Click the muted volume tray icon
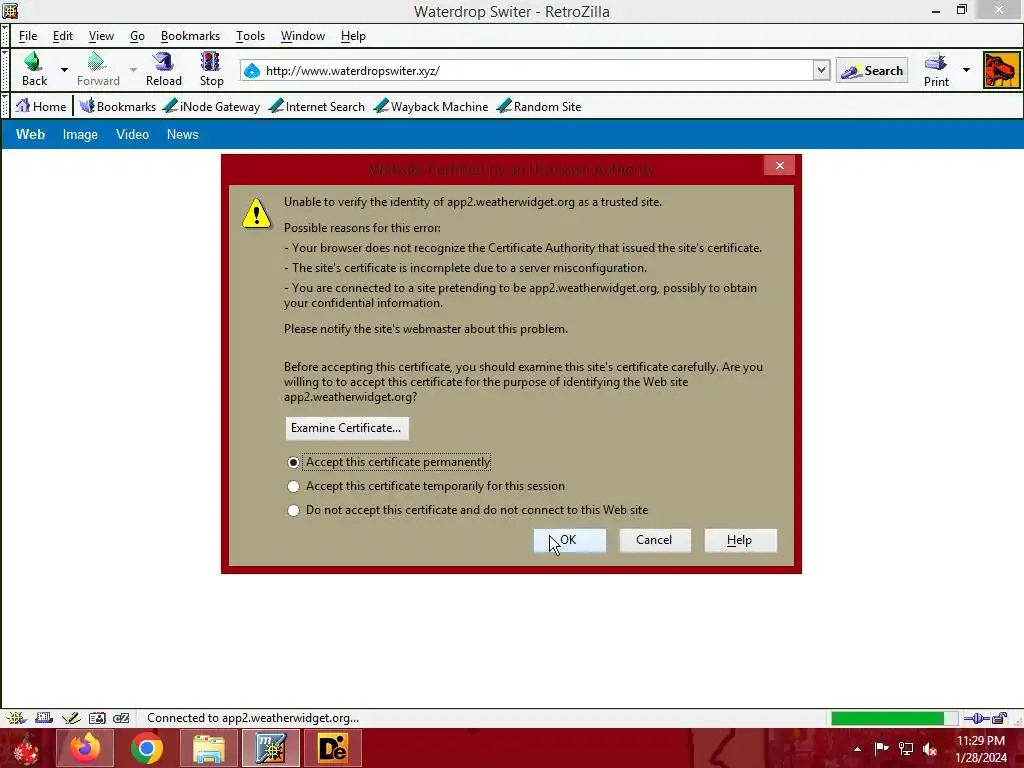The image size is (1024, 768). tap(930, 748)
